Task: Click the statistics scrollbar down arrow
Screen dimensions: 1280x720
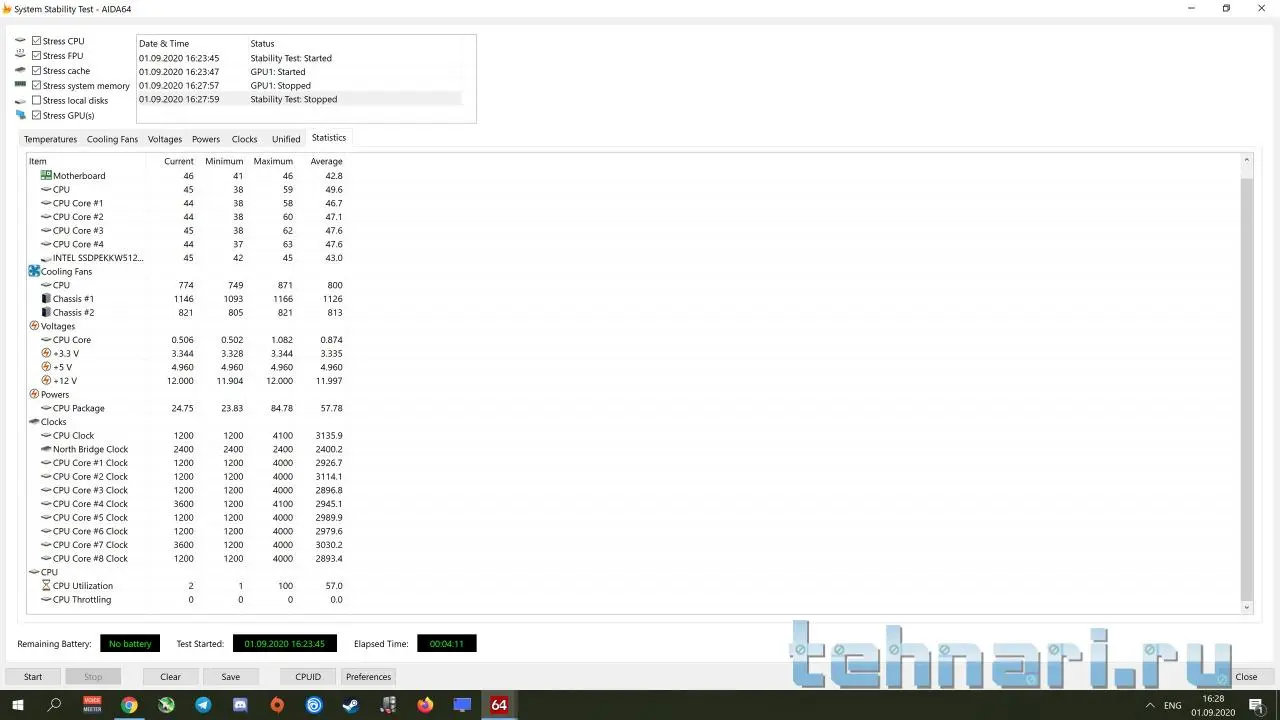Action: (x=1246, y=607)
